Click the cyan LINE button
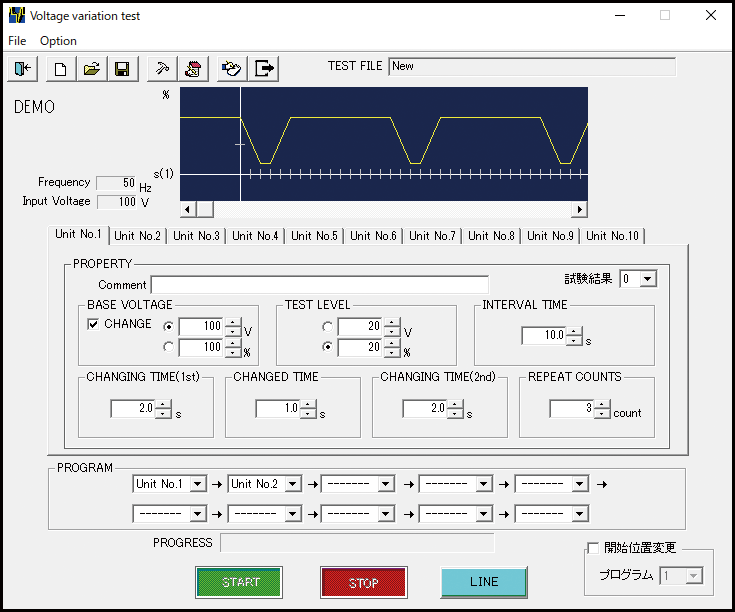 [484, 582]
